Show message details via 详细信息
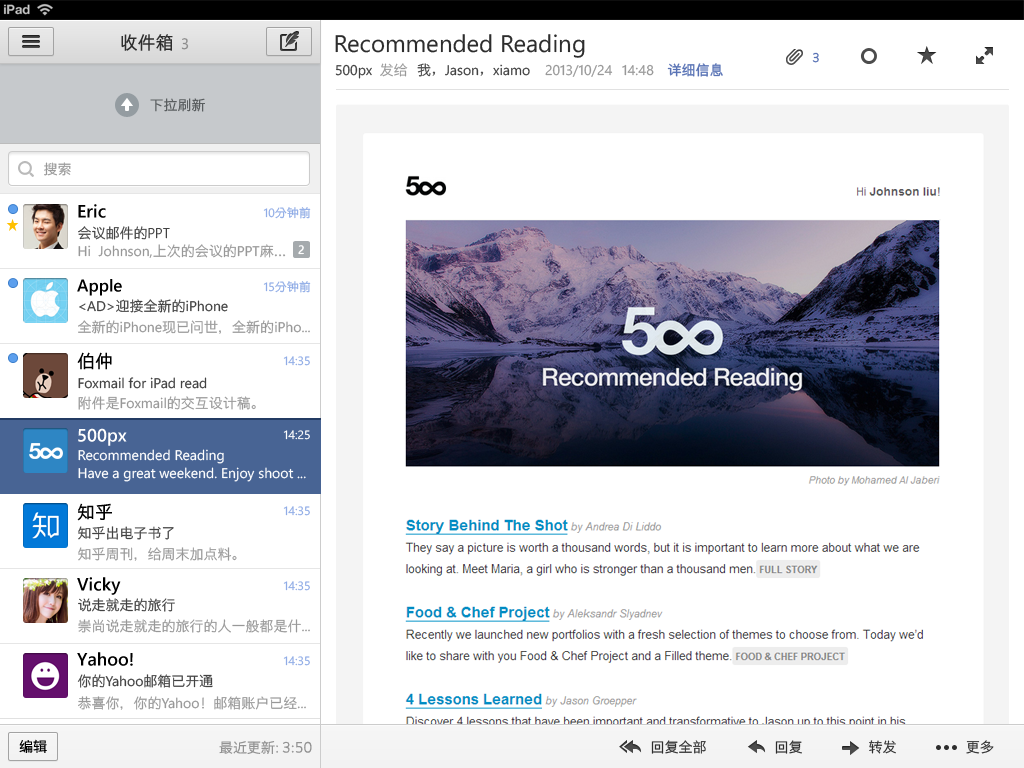This screenshot has height=768, width=1024. pos(695,71)
